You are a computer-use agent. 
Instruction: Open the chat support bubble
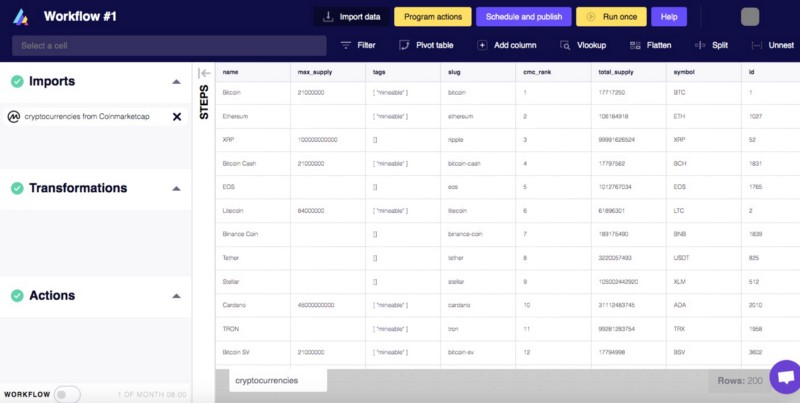click(786, 377)
